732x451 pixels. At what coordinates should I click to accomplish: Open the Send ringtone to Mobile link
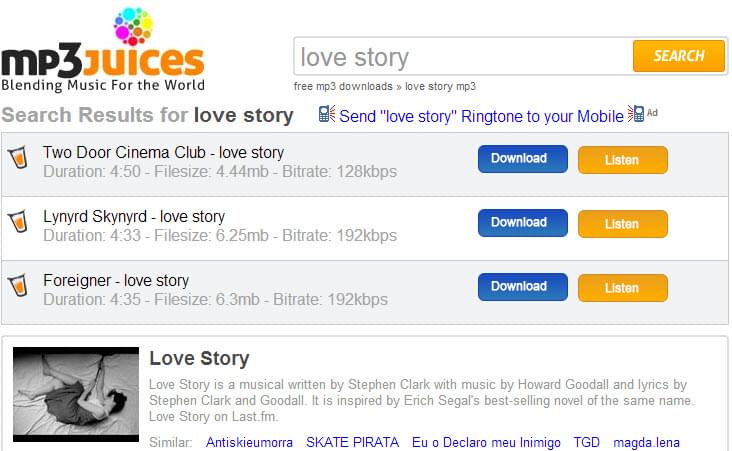point(481,116)
